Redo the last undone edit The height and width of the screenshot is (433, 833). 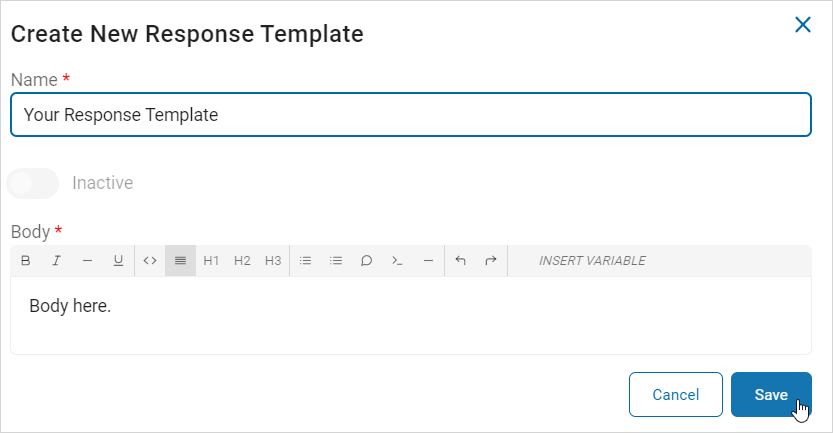coord(491,261)
